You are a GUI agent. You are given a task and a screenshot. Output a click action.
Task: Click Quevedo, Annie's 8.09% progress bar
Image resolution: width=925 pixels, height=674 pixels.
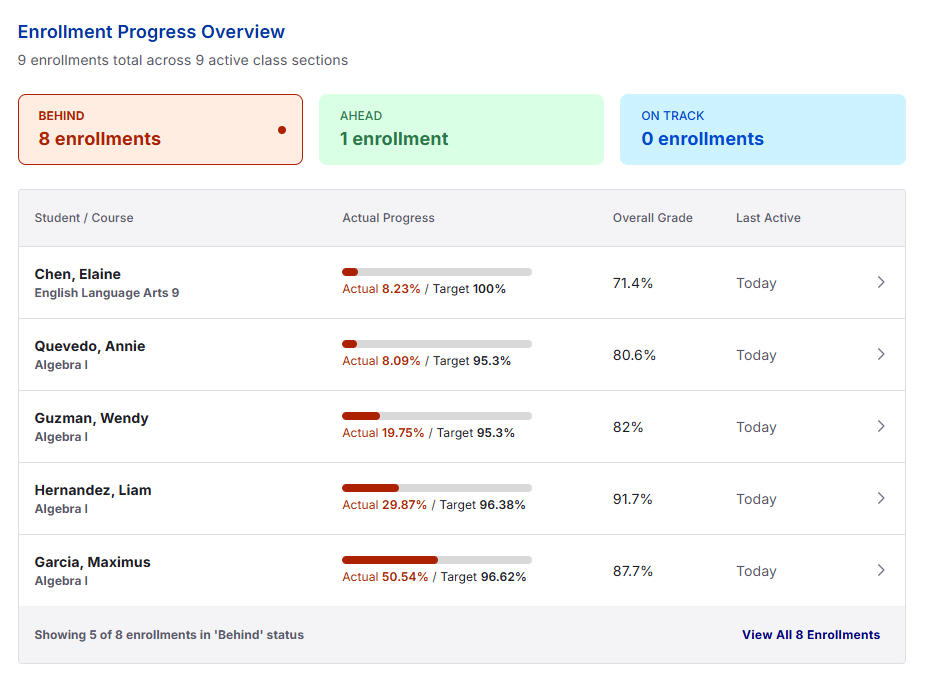(x=437, y=344)
